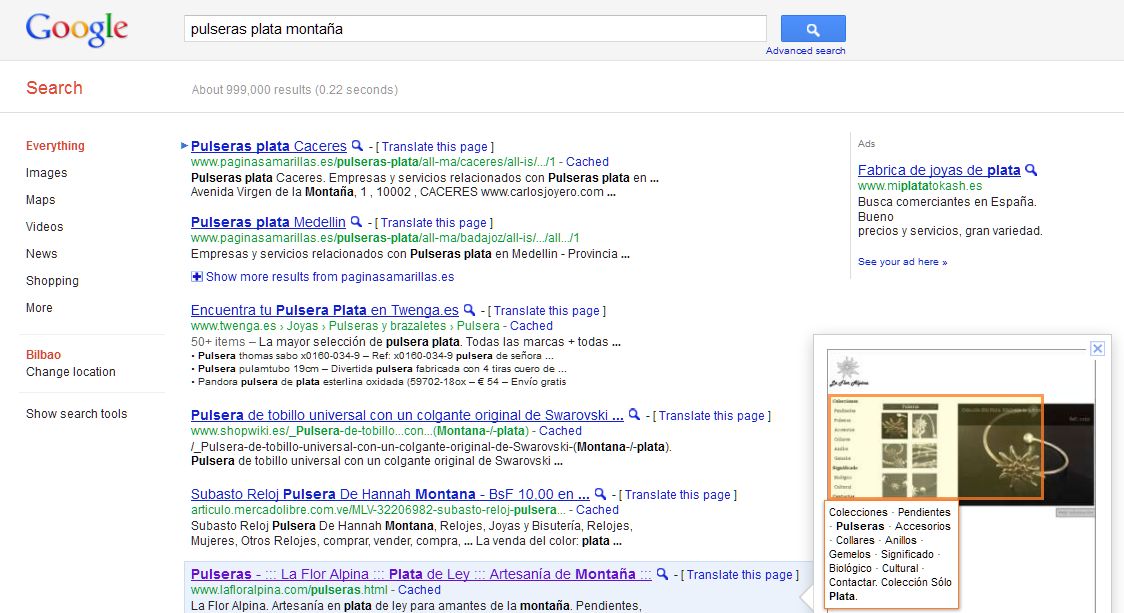Open Fabrica de joyas de plata ad
Image resolution: width=1124 pixels, height=613 pixels.
click(939, 170)
